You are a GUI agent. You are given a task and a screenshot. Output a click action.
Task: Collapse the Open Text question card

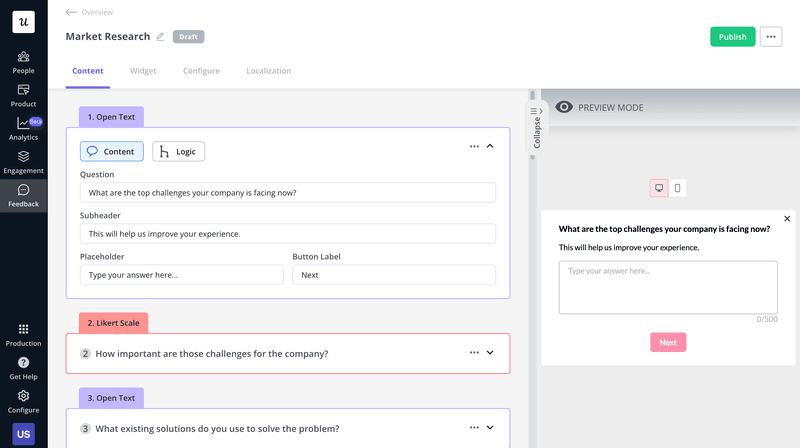click(490, 146)
